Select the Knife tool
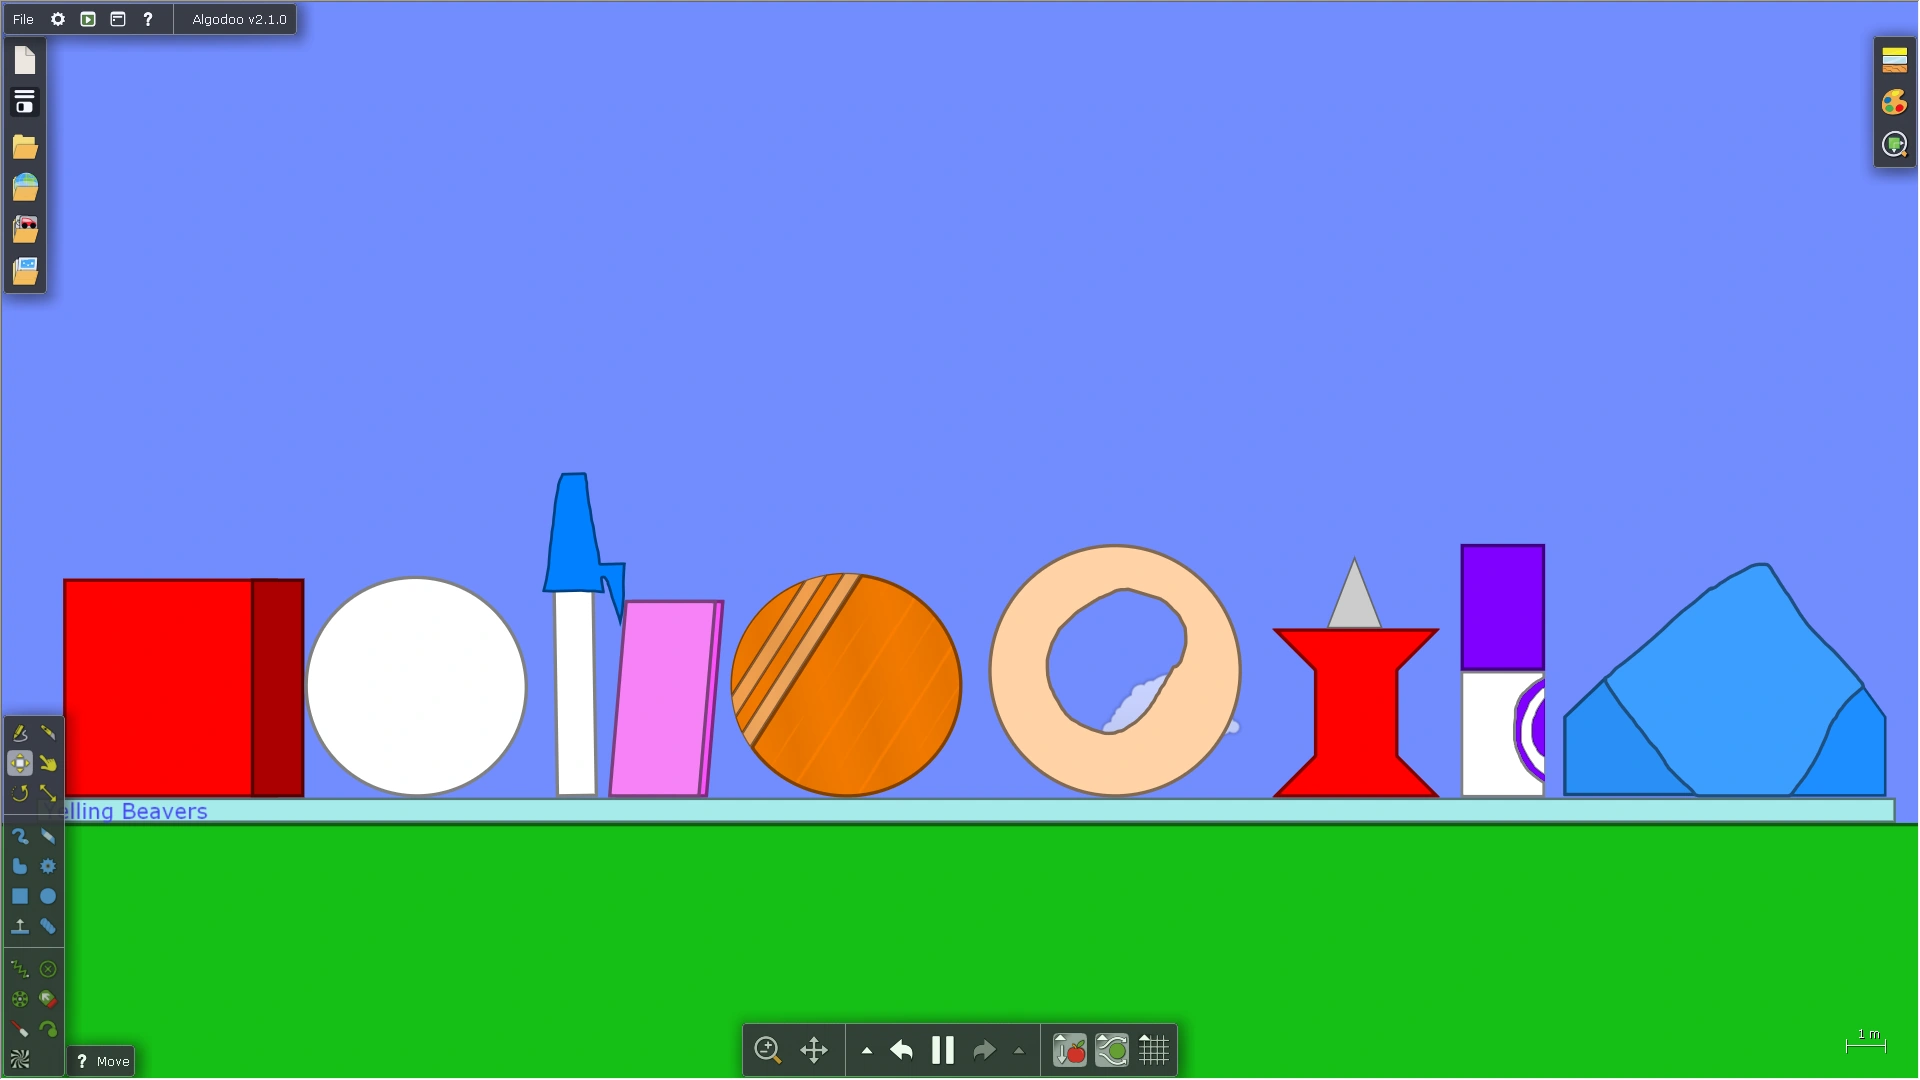 coord(48,733)
